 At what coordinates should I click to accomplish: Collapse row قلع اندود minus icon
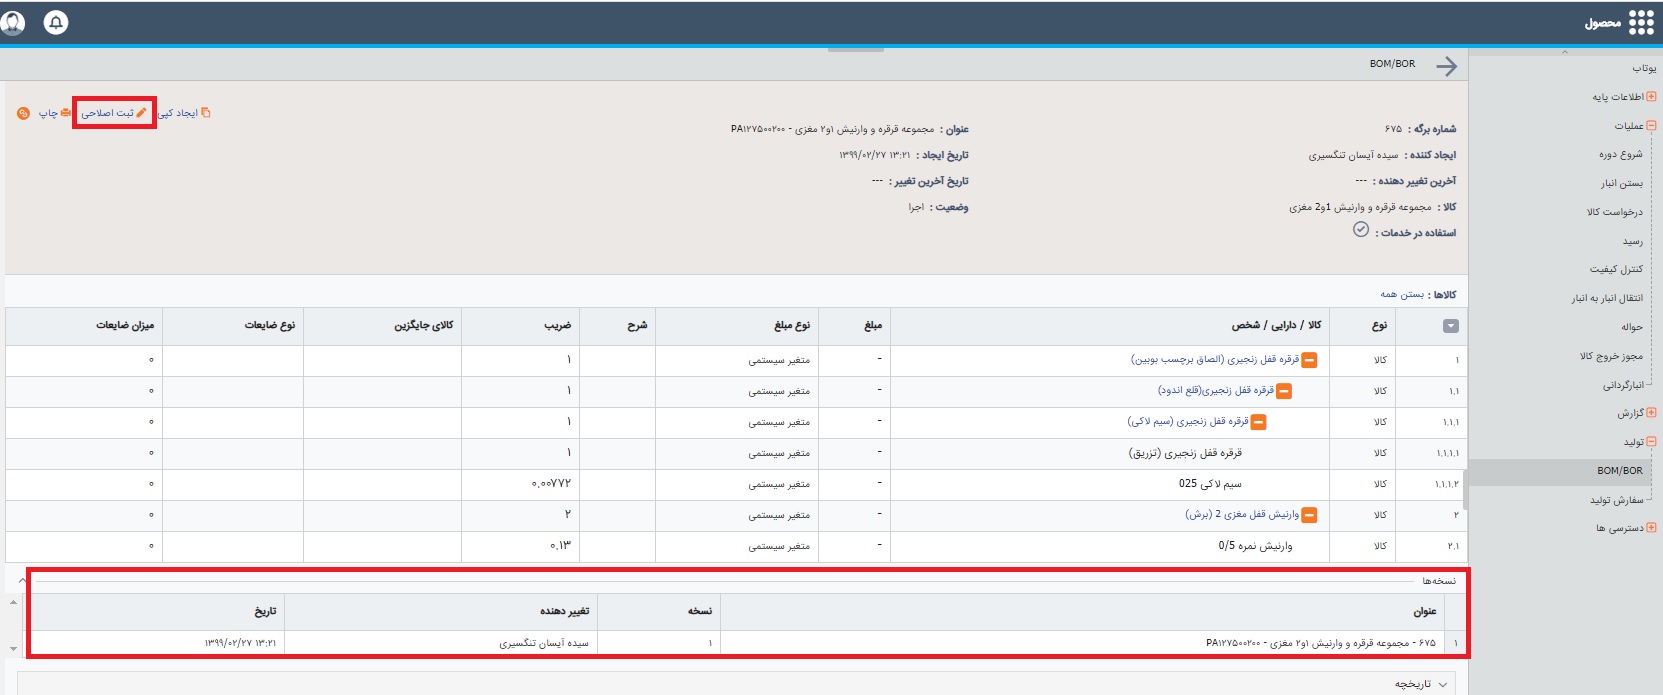click(x=1284, y=391)
